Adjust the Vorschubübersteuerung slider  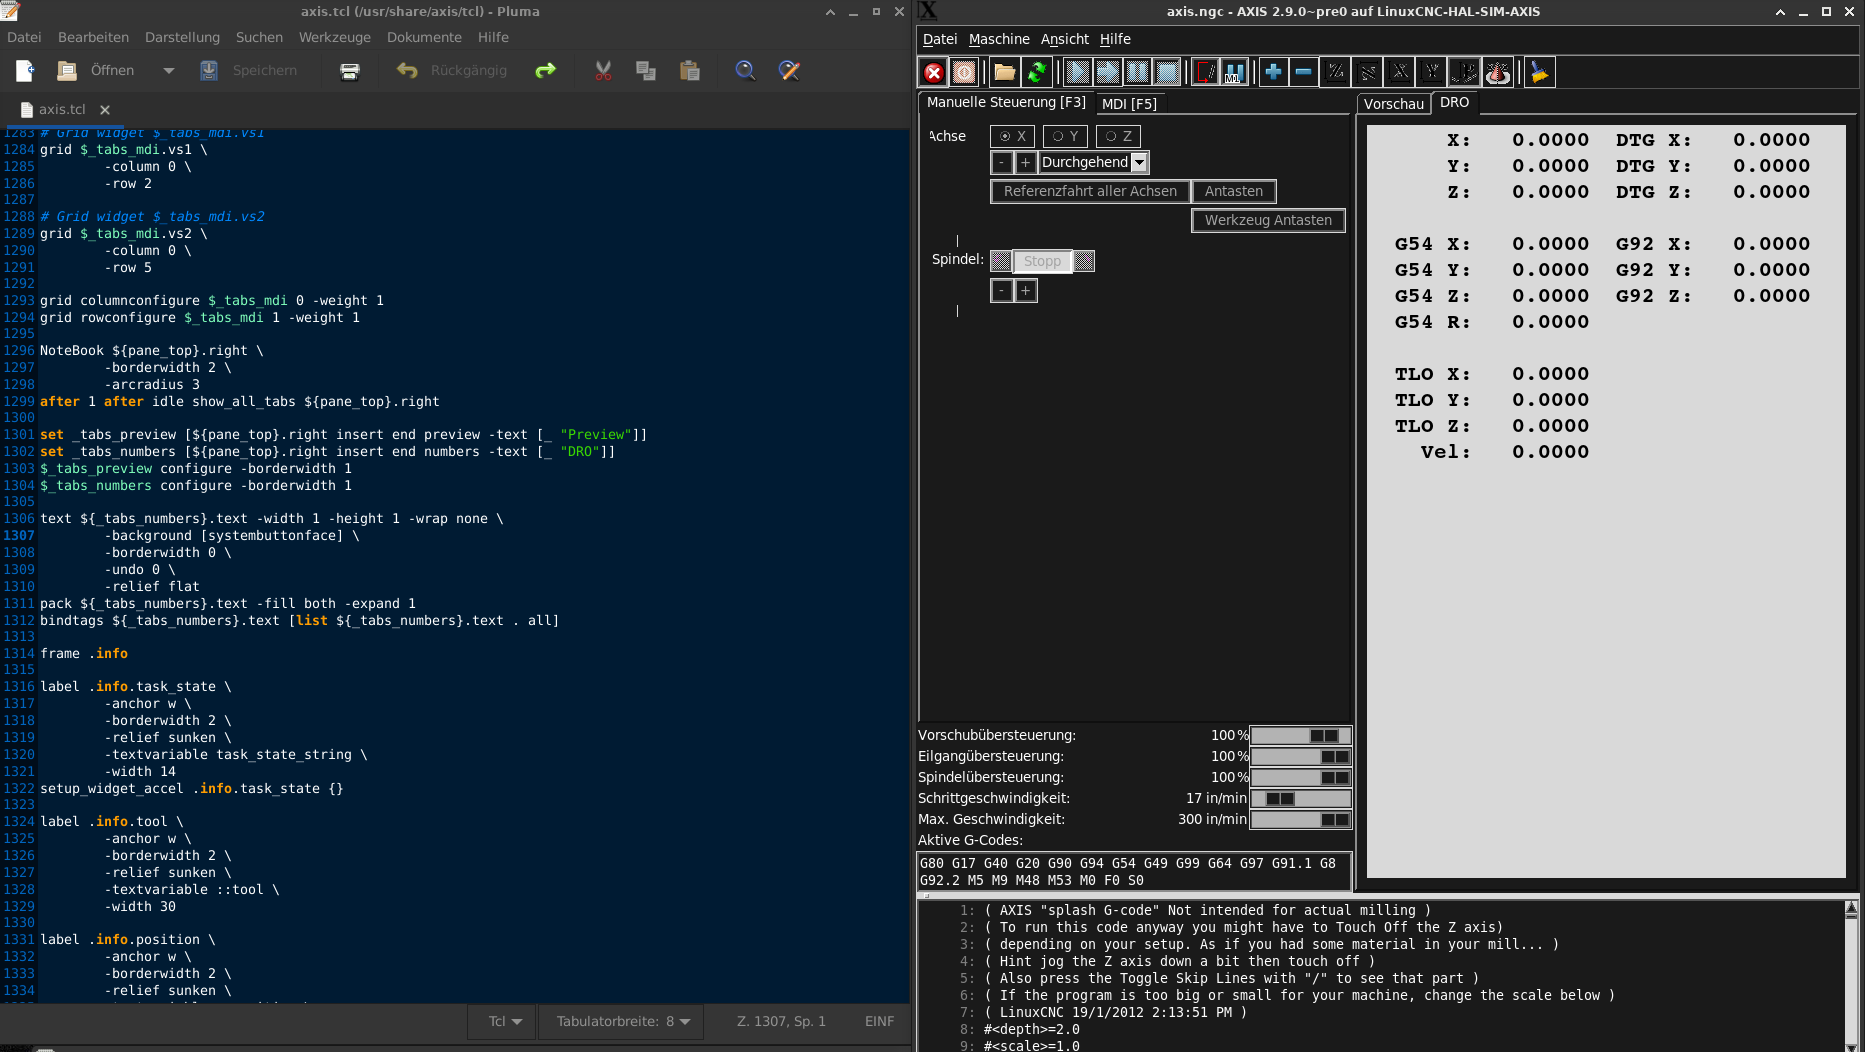tap(1300, 735)
